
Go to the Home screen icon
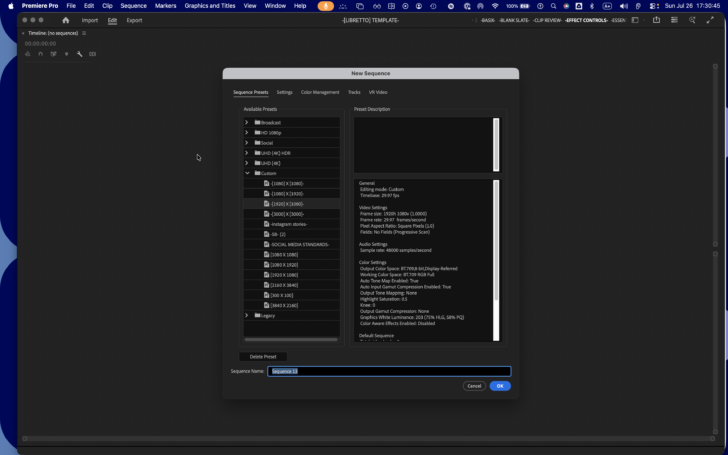(66, 20)
